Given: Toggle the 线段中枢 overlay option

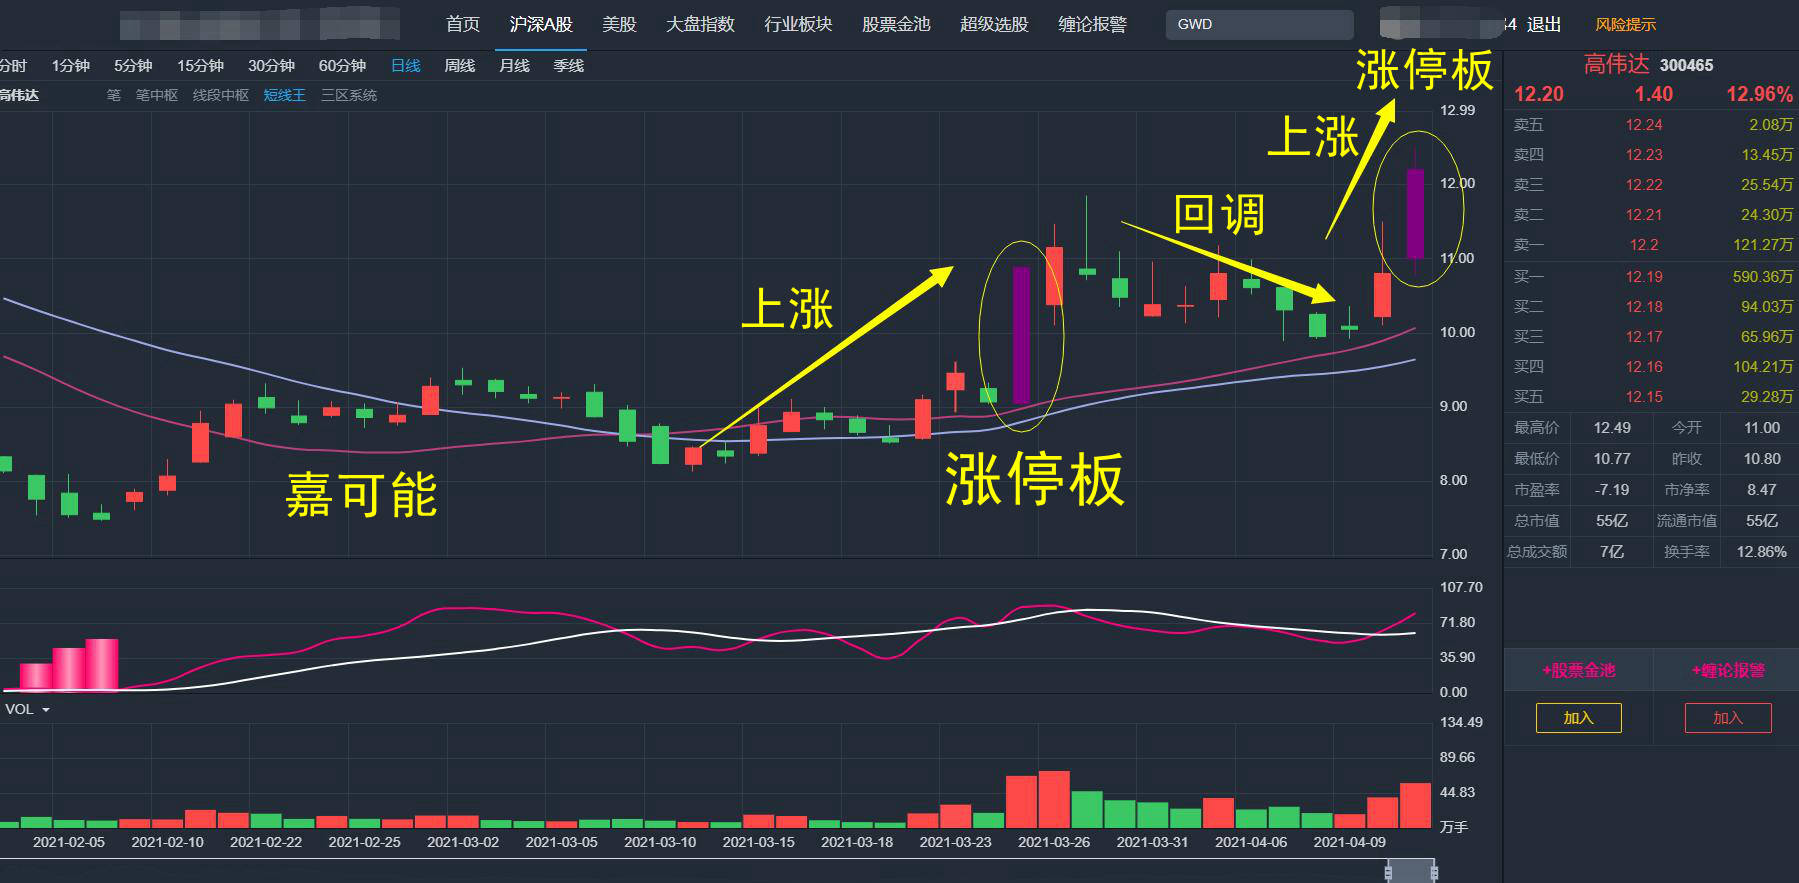Looking at the screenshot, I should (x=221, y=95).
